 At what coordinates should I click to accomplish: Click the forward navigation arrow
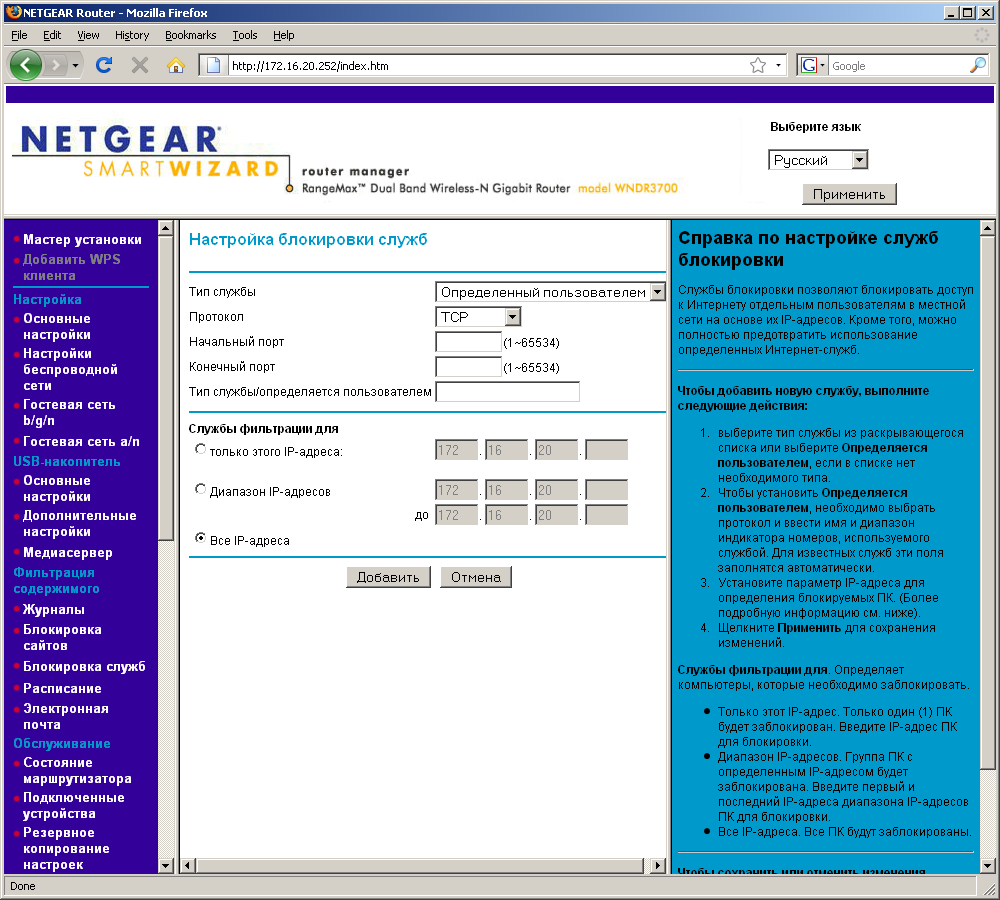tap(56, 65)
